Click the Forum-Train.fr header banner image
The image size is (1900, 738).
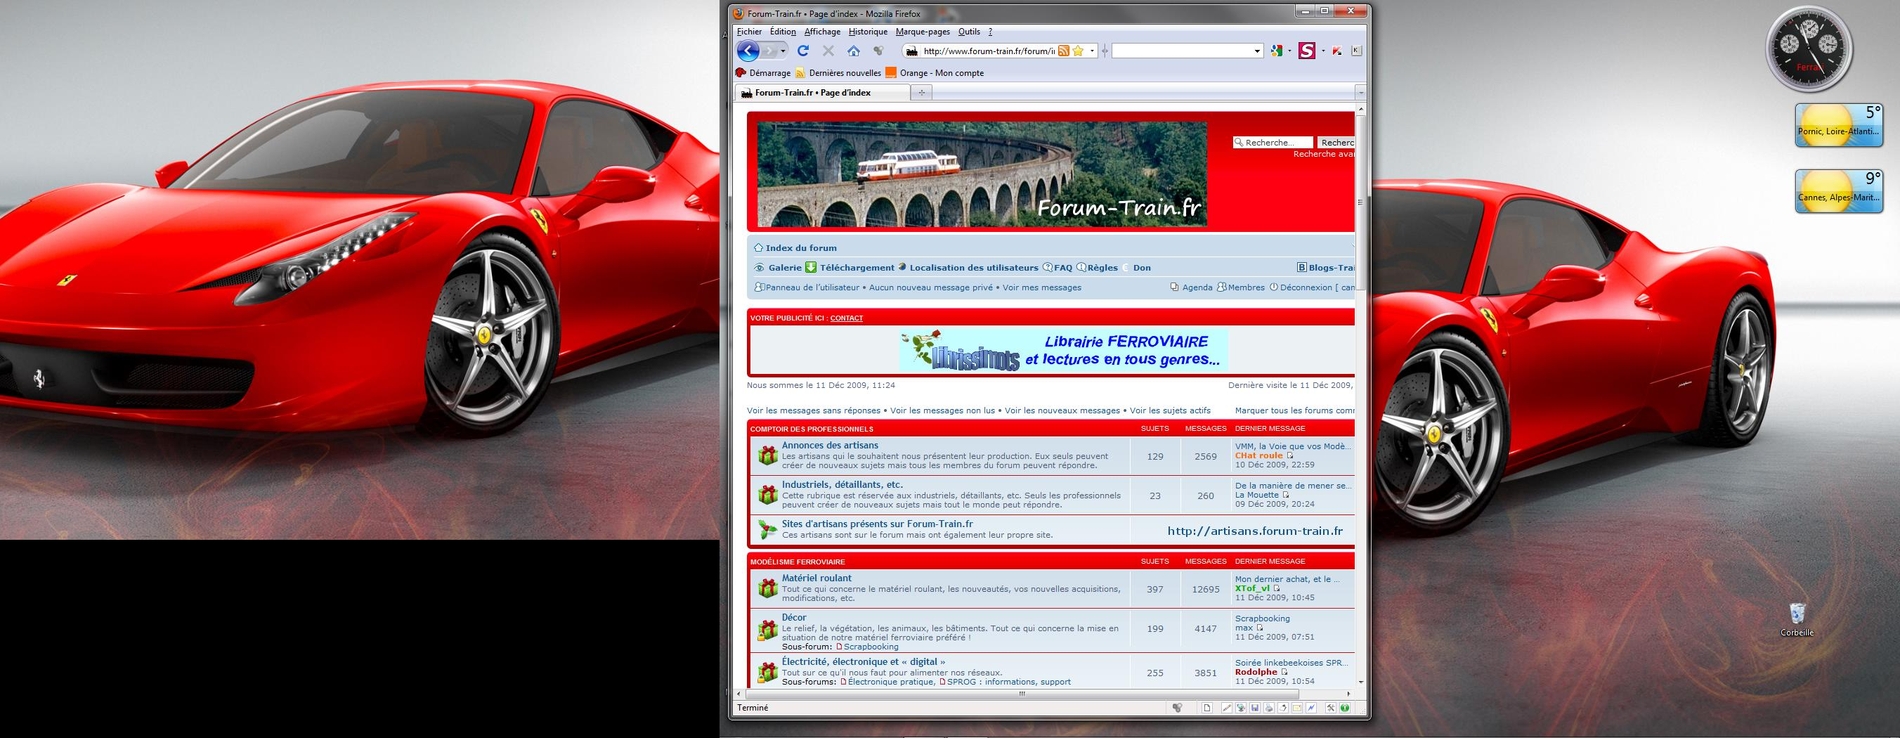click(x=982, y=175)
